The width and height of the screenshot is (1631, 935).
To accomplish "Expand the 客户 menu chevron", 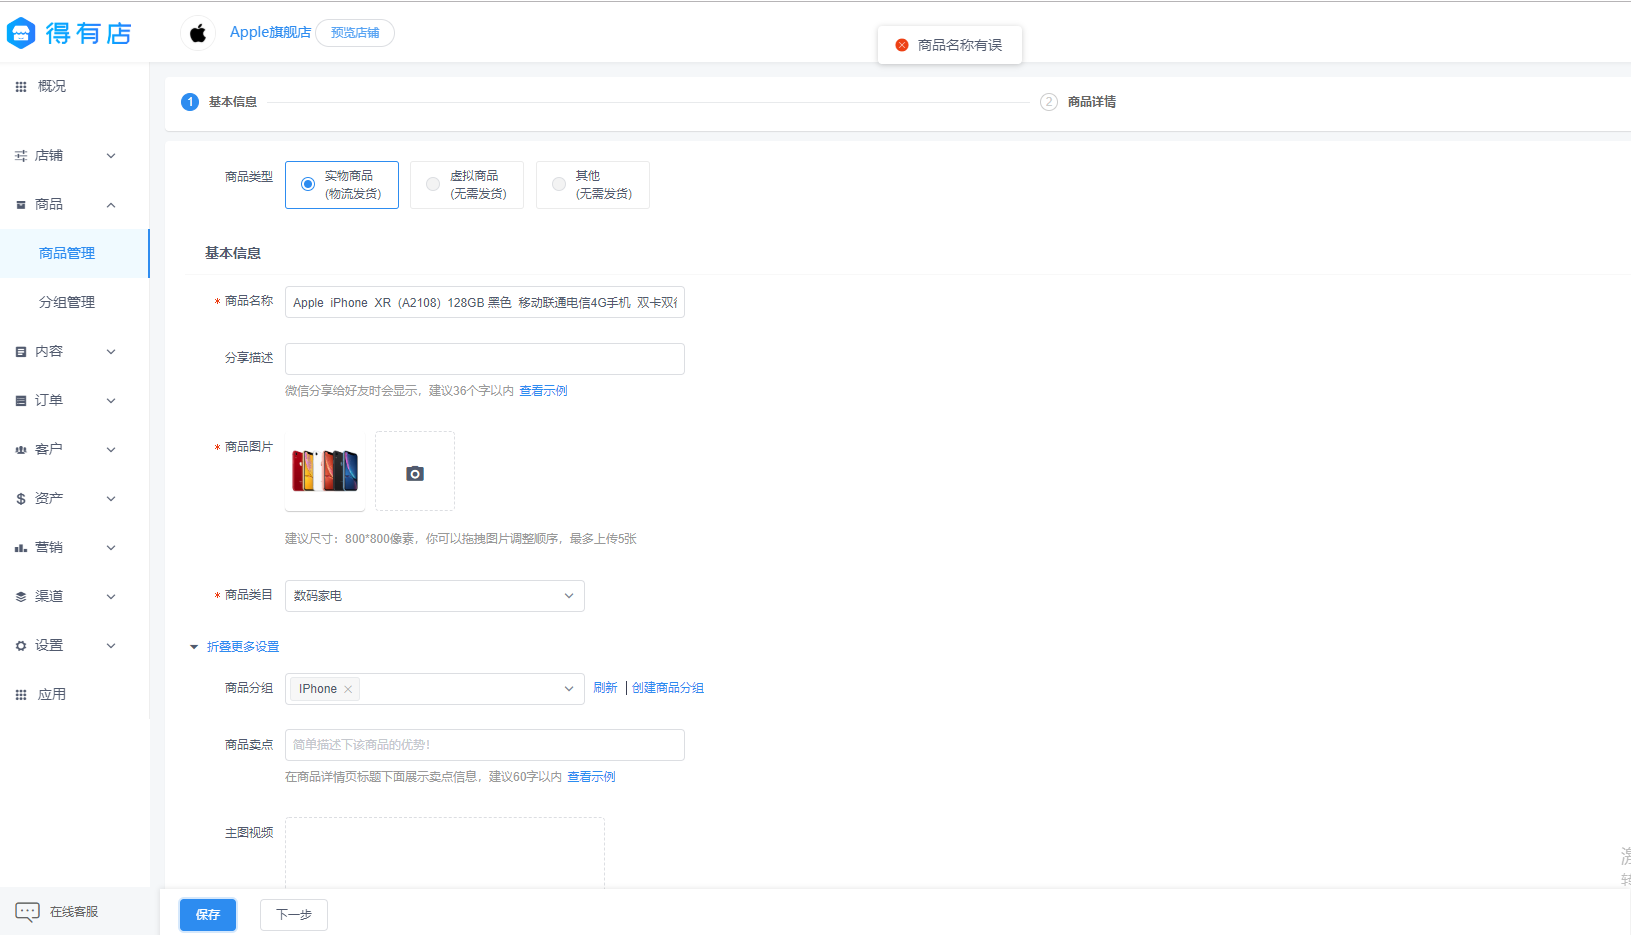I will [111, 450].
